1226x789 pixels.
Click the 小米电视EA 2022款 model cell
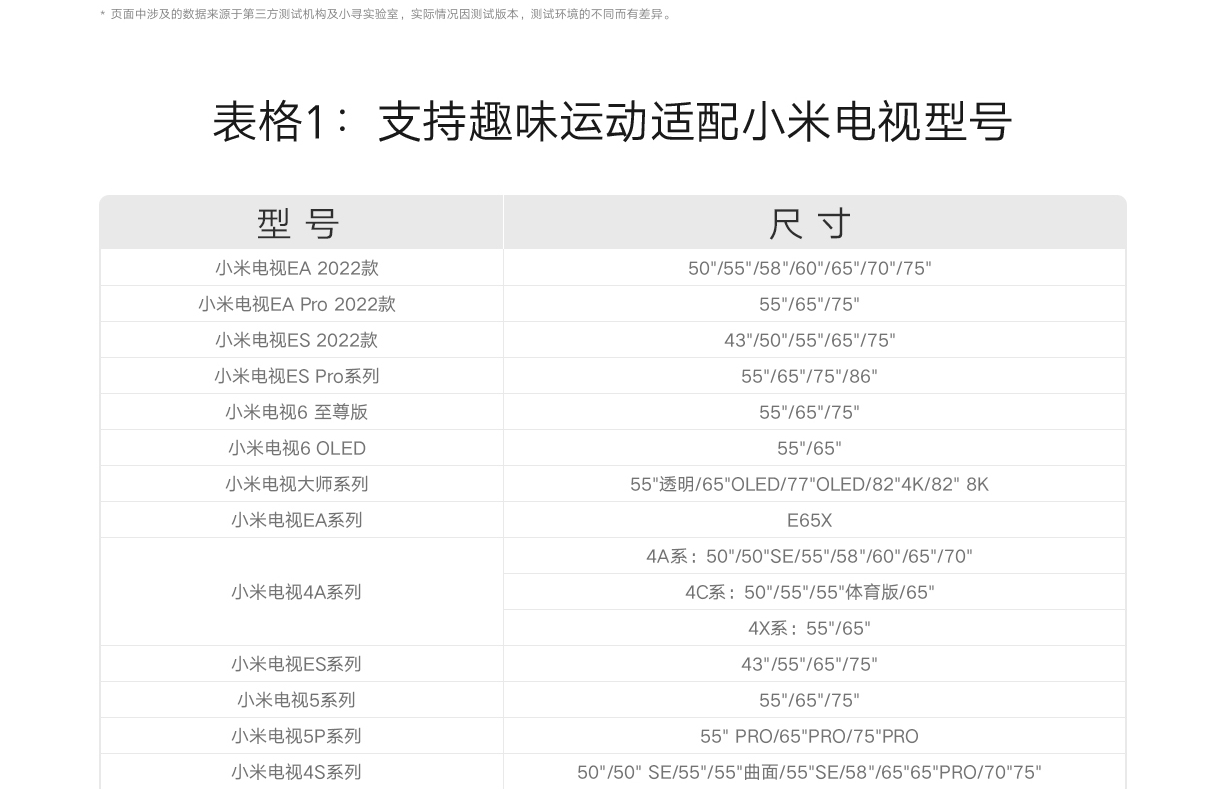[297, 268]
